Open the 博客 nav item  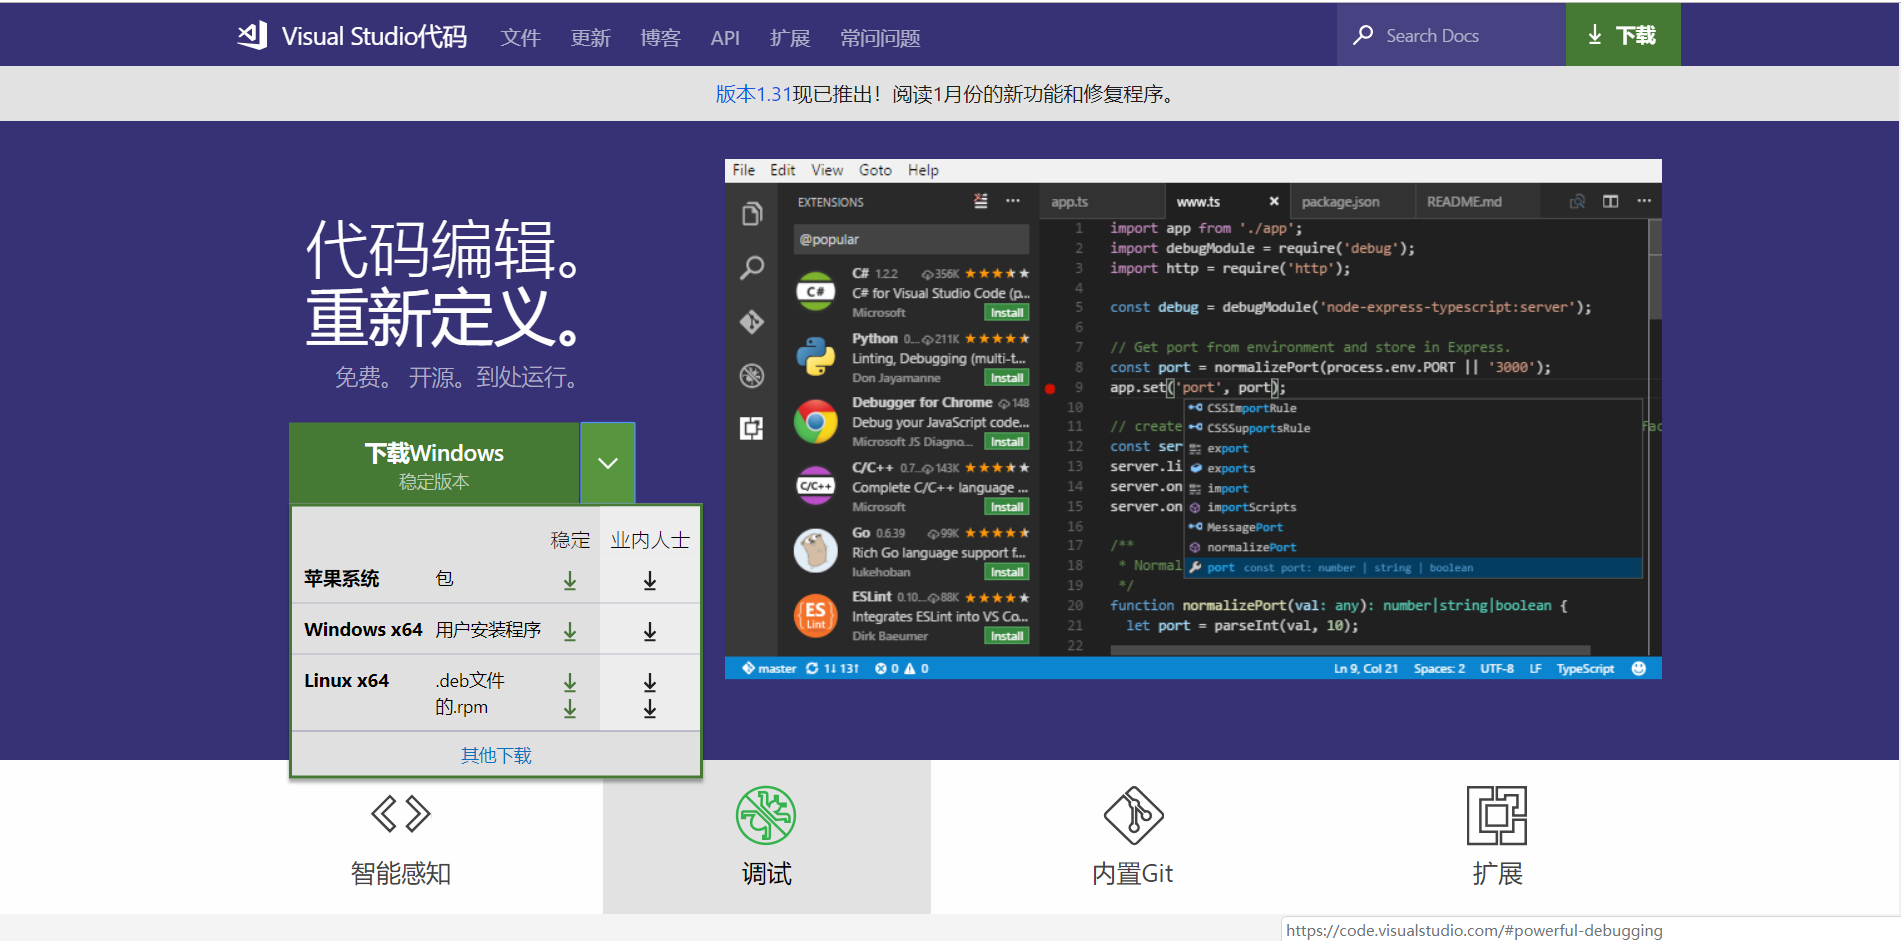pyautogui.click(x=661, y=38)
